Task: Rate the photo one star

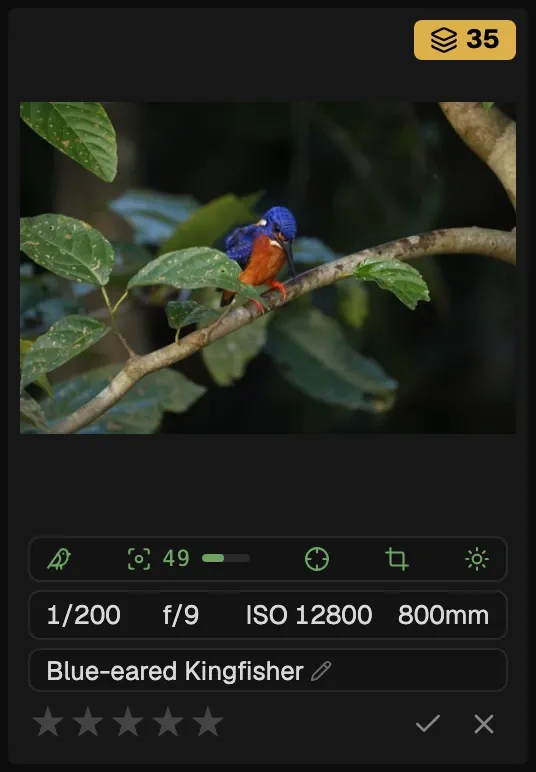Action: (48, 722)
